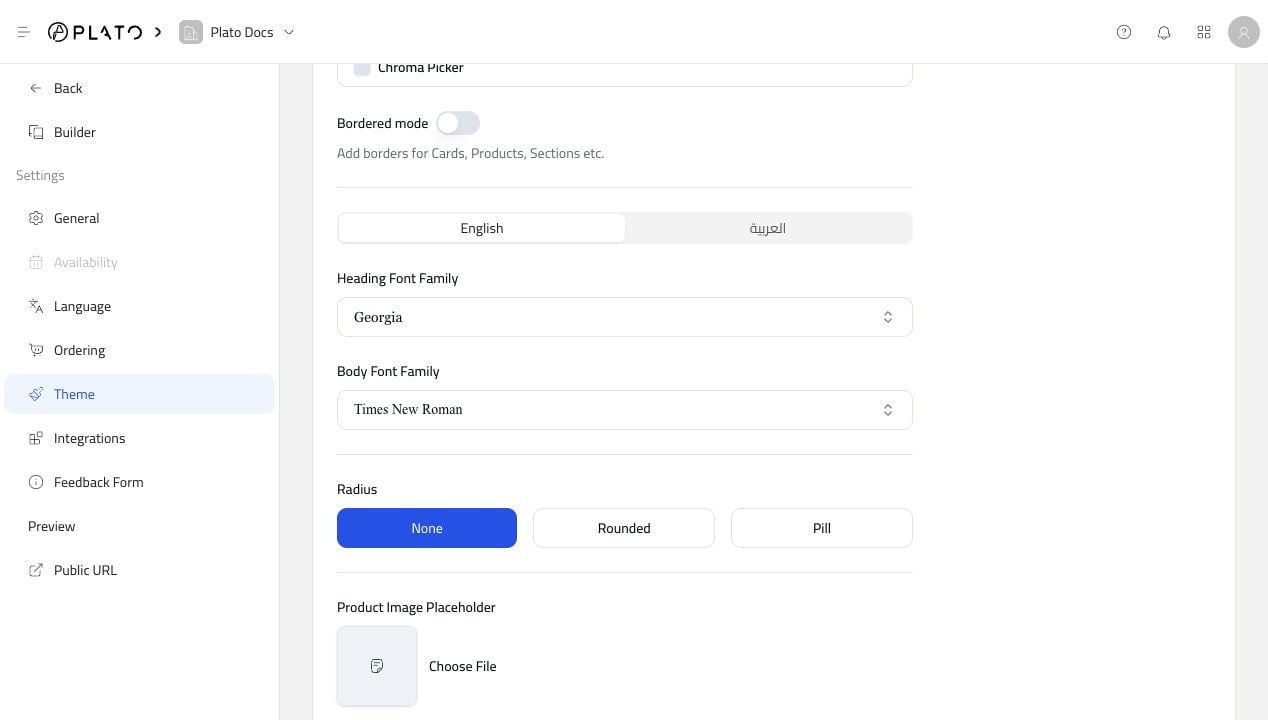Switch to the English language tab
Viewport: 1268px width, 720px height.
482,228
